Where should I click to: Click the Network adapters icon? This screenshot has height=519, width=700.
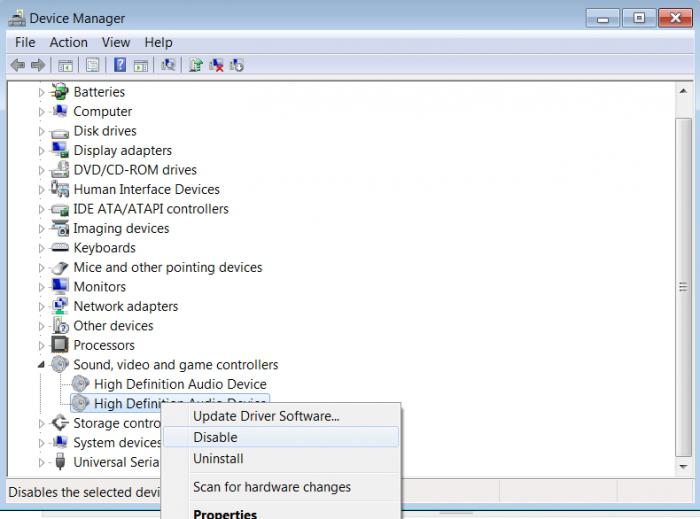pos(59,306)
